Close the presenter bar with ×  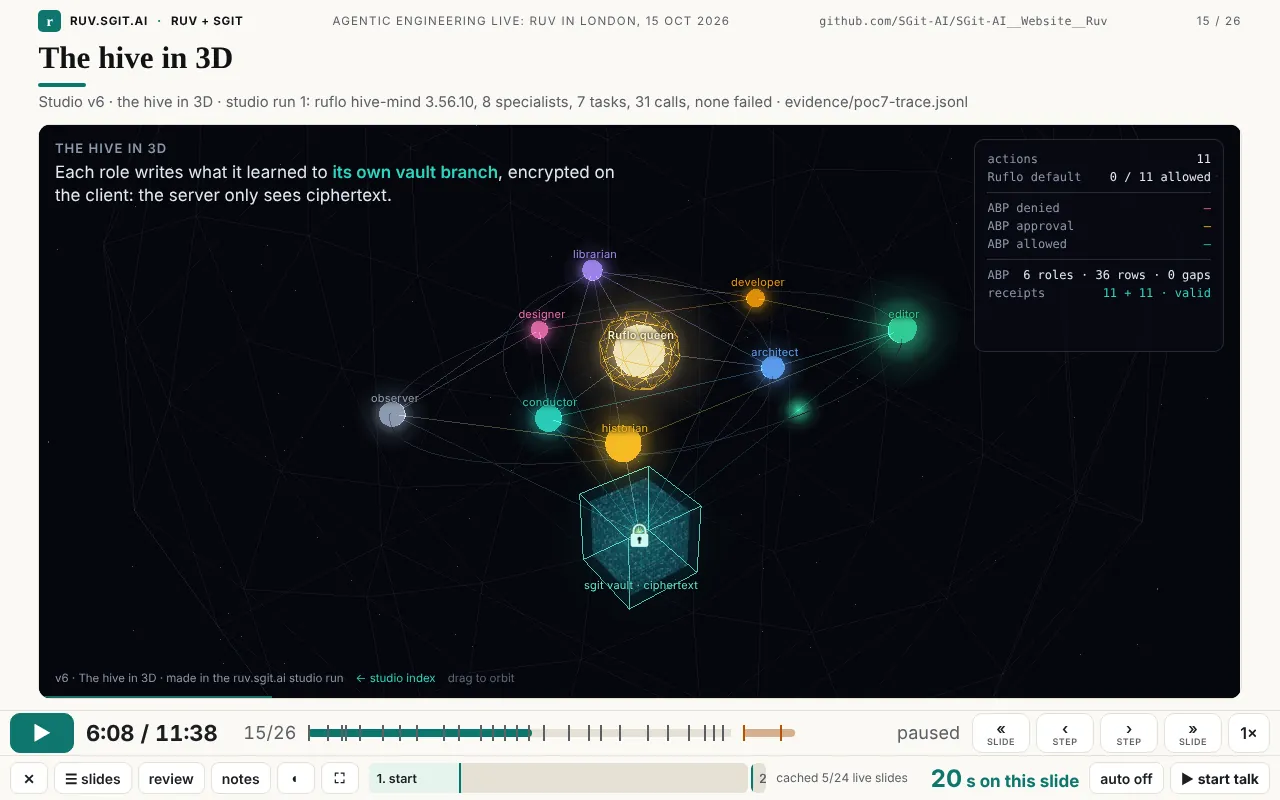(29, 779)
